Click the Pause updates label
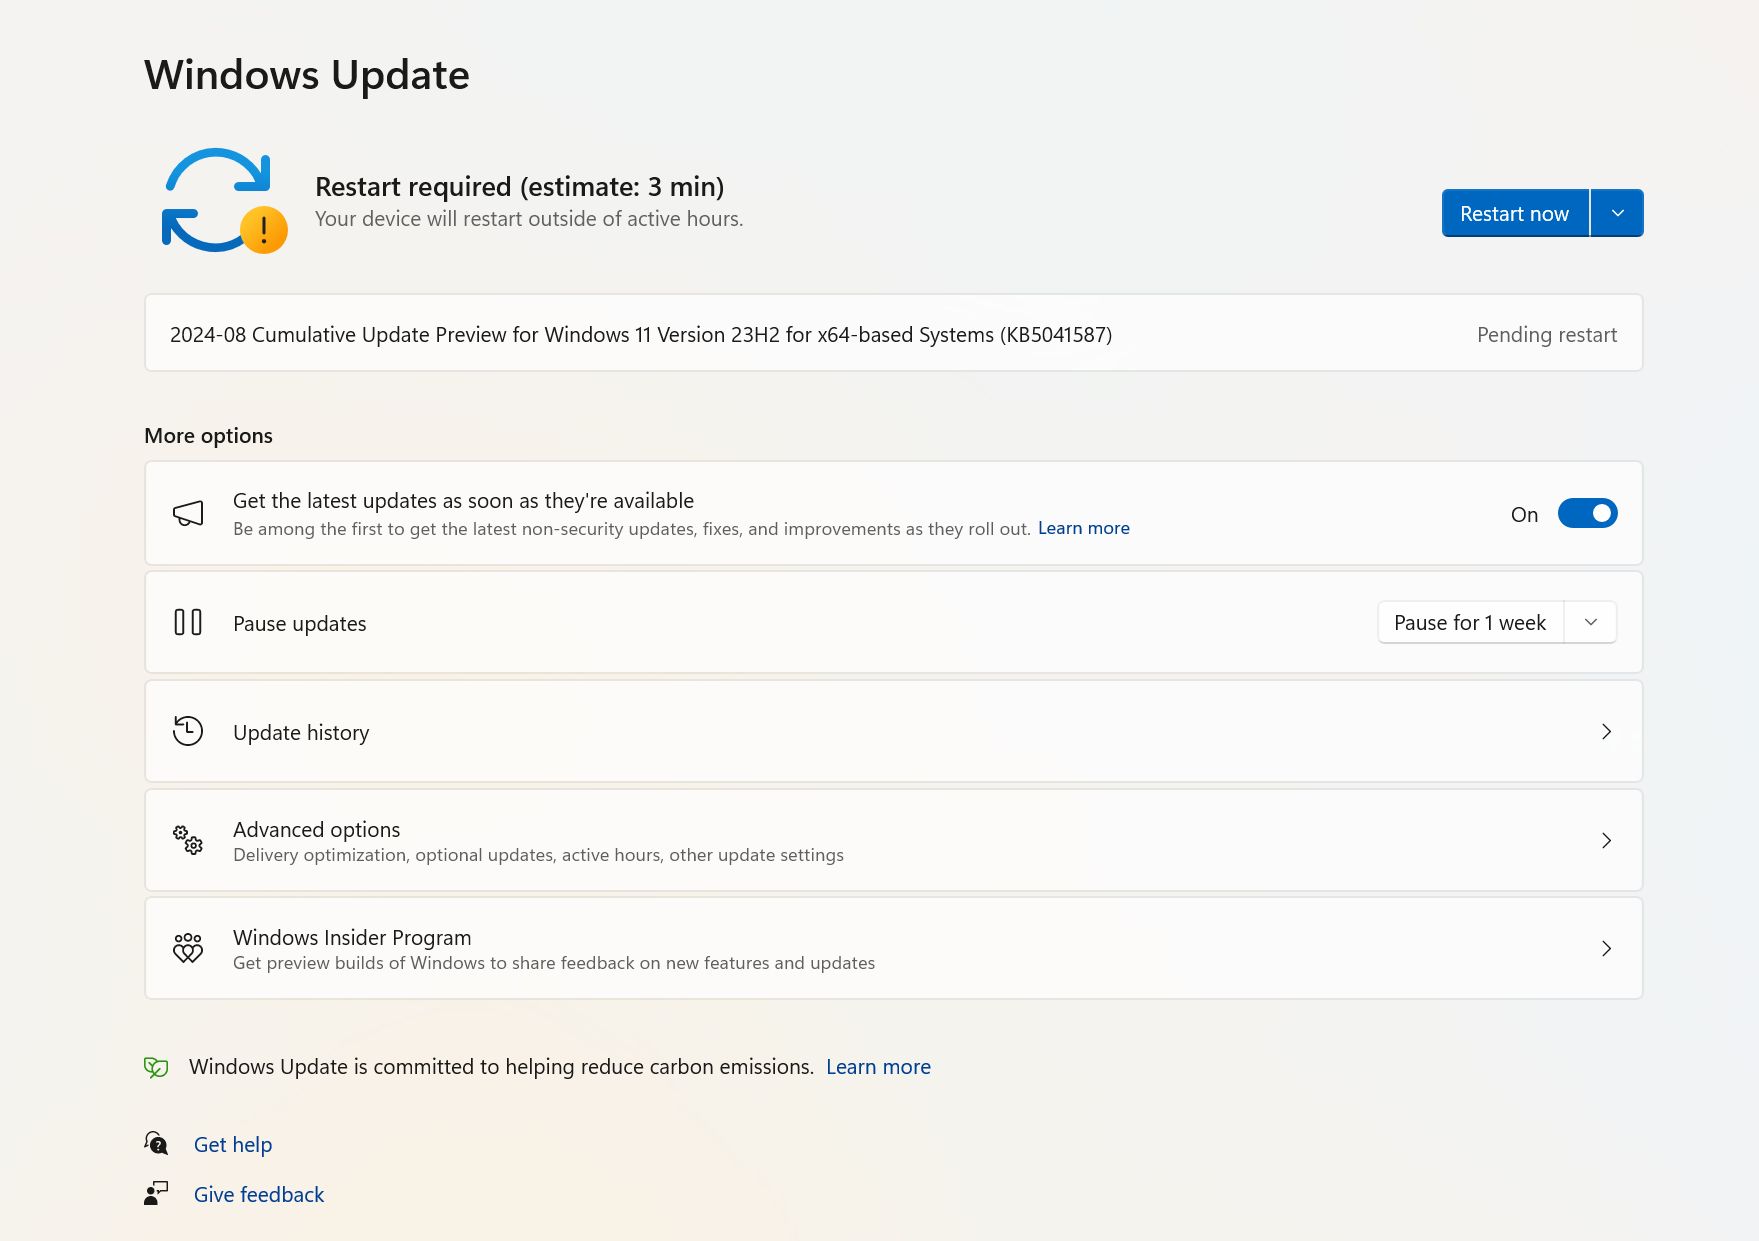1759x1241 pixels. (x=300, y=623)
